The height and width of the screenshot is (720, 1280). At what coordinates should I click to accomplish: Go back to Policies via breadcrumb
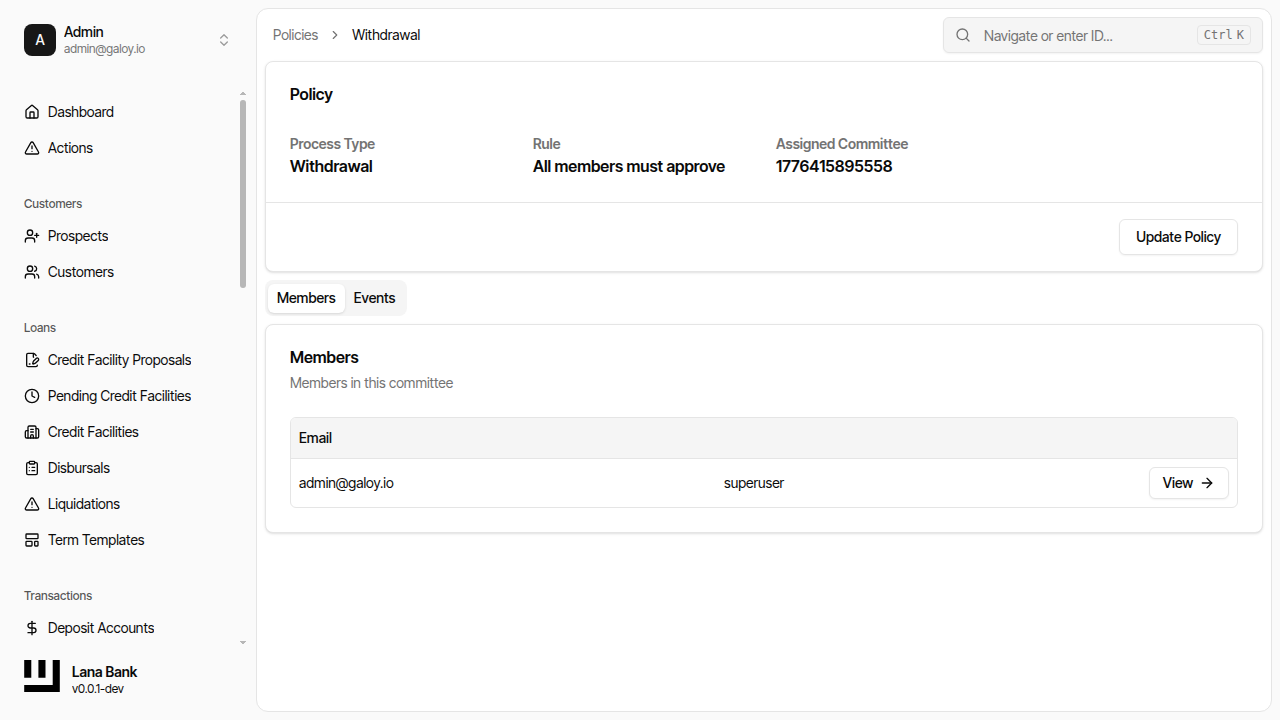[x=295, y=35]
